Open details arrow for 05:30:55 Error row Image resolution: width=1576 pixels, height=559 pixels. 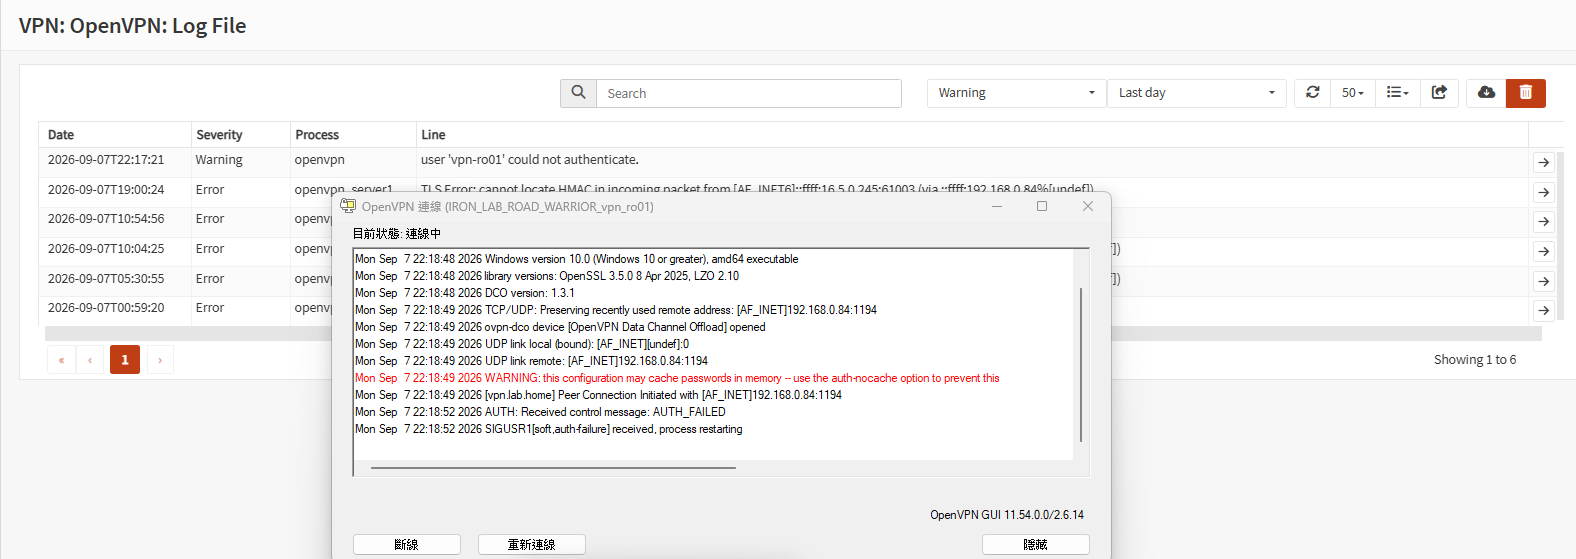[1543, 281]
